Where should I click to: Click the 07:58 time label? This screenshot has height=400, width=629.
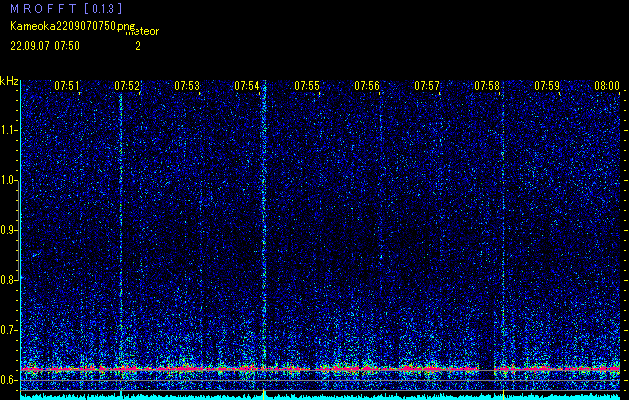(x=487, y=86)
